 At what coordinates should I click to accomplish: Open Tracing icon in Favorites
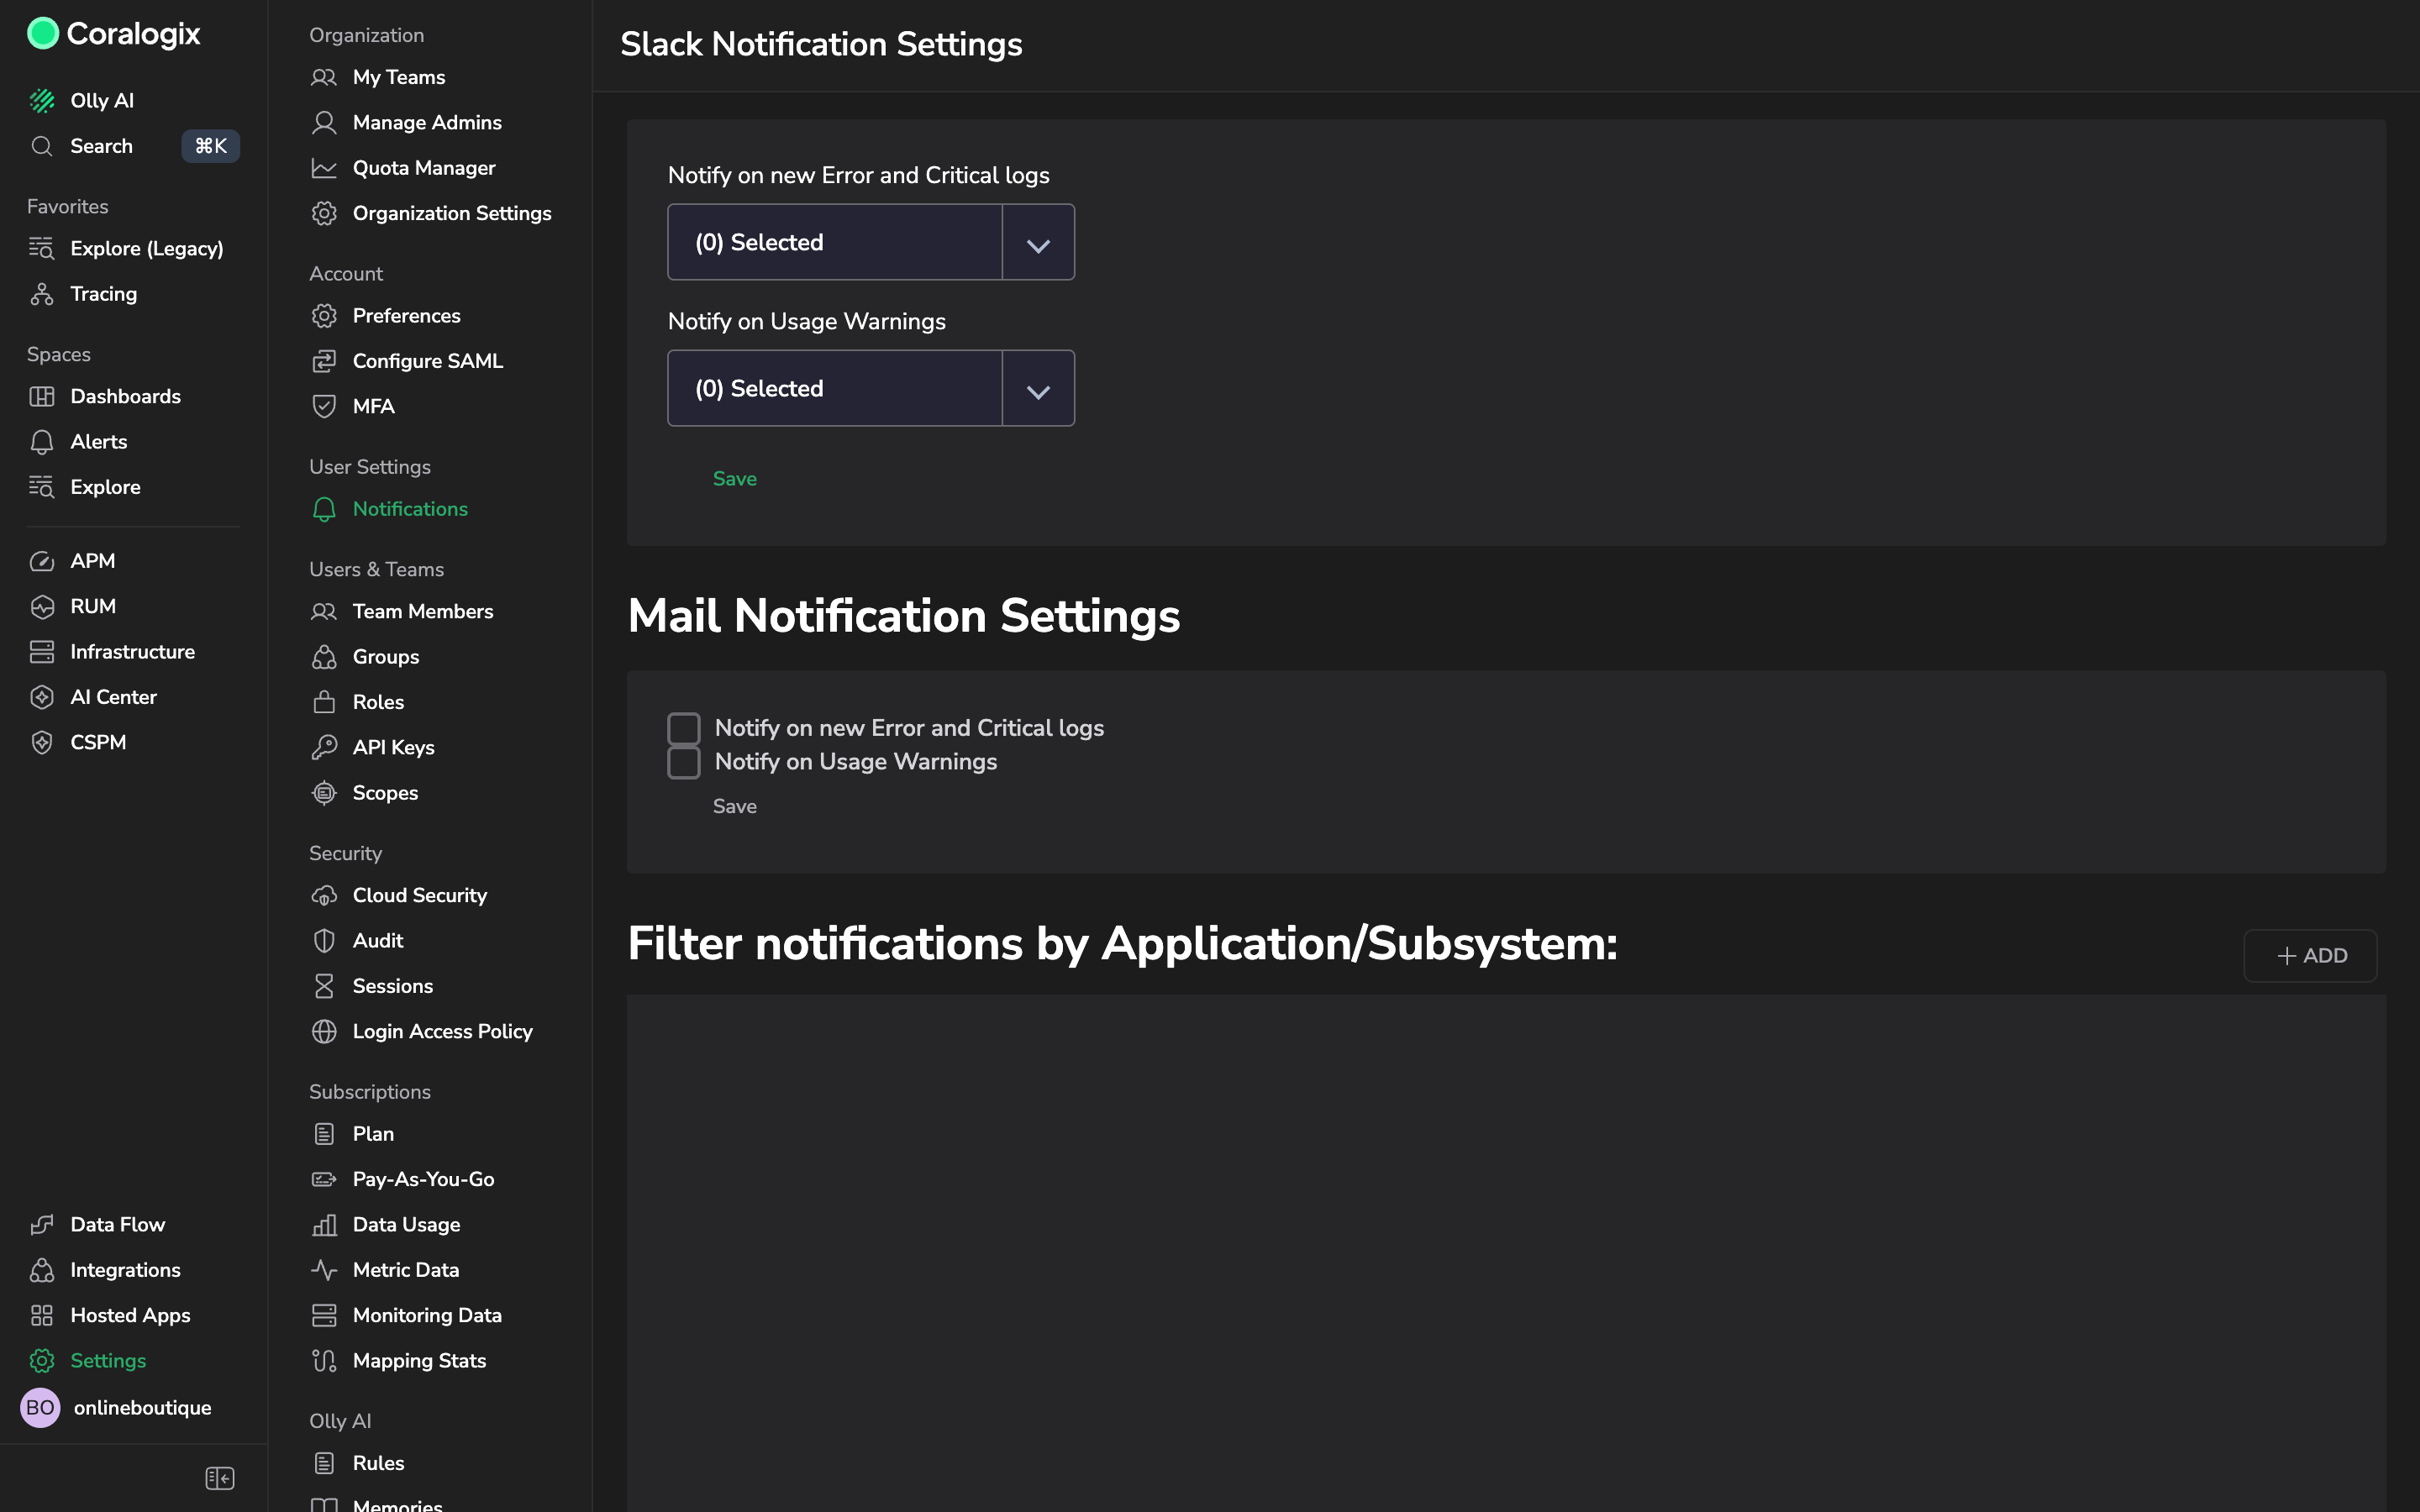click(x=42, y=294)
